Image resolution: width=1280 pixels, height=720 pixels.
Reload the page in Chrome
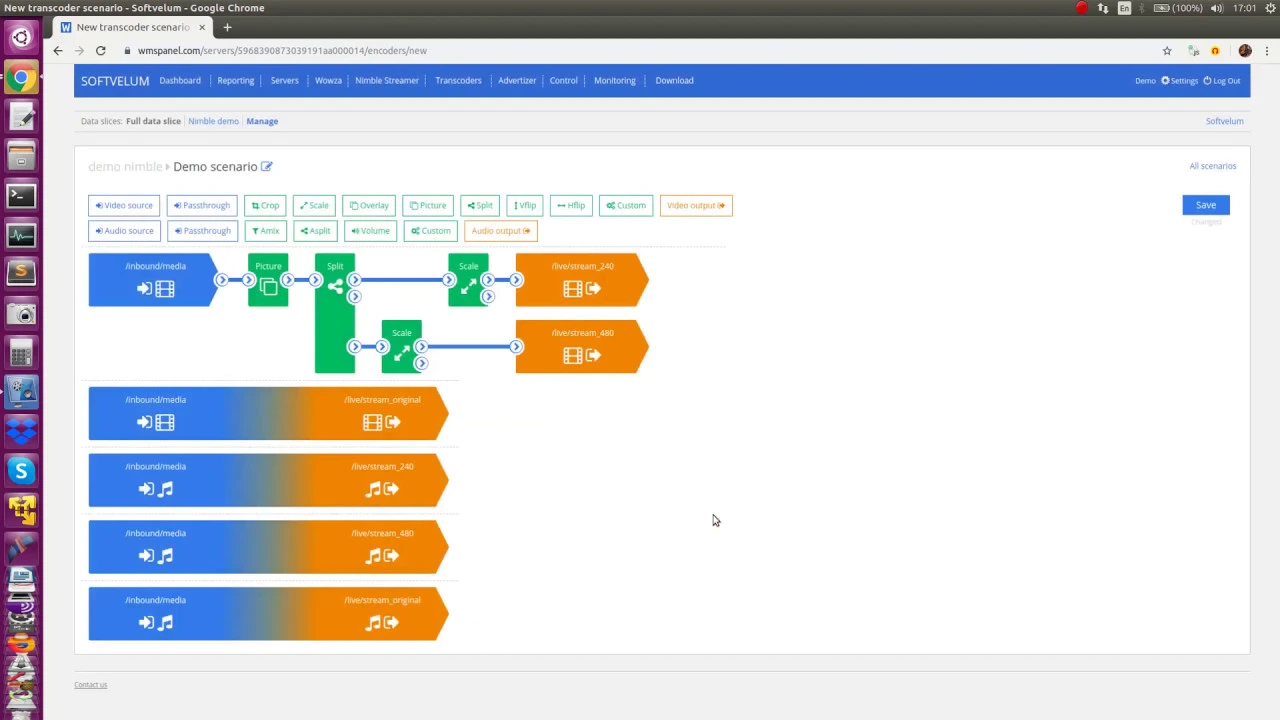101,50
